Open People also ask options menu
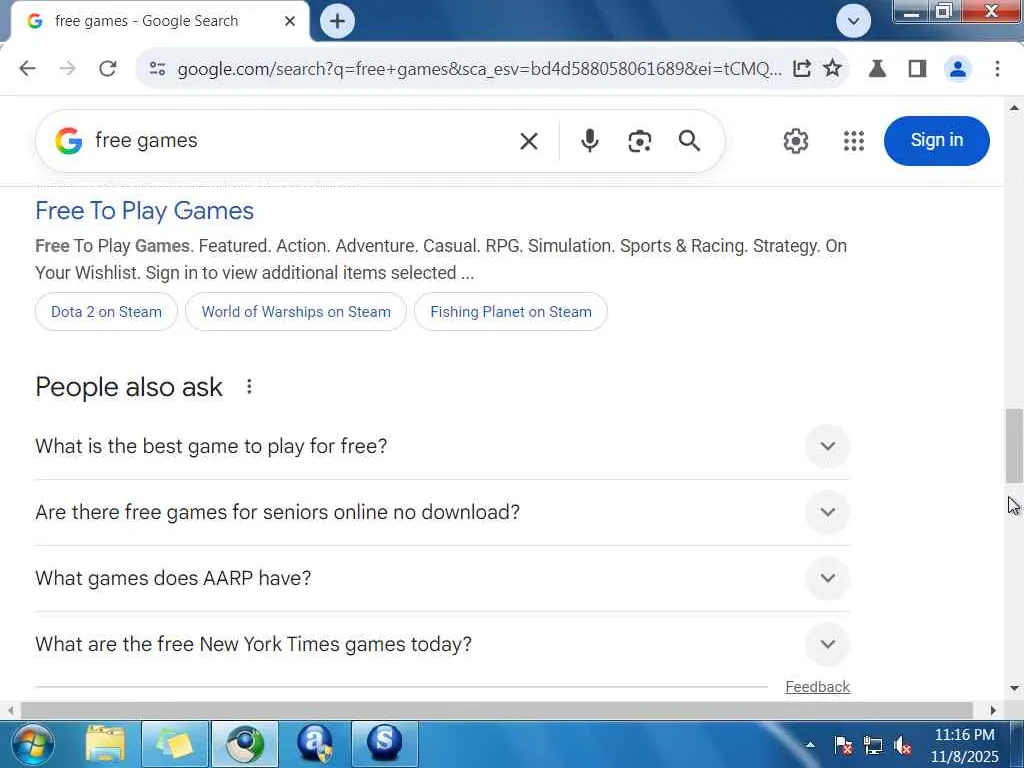Viewport: 1024px width, 768px height. pyautogui.click(x=249, y=387)
